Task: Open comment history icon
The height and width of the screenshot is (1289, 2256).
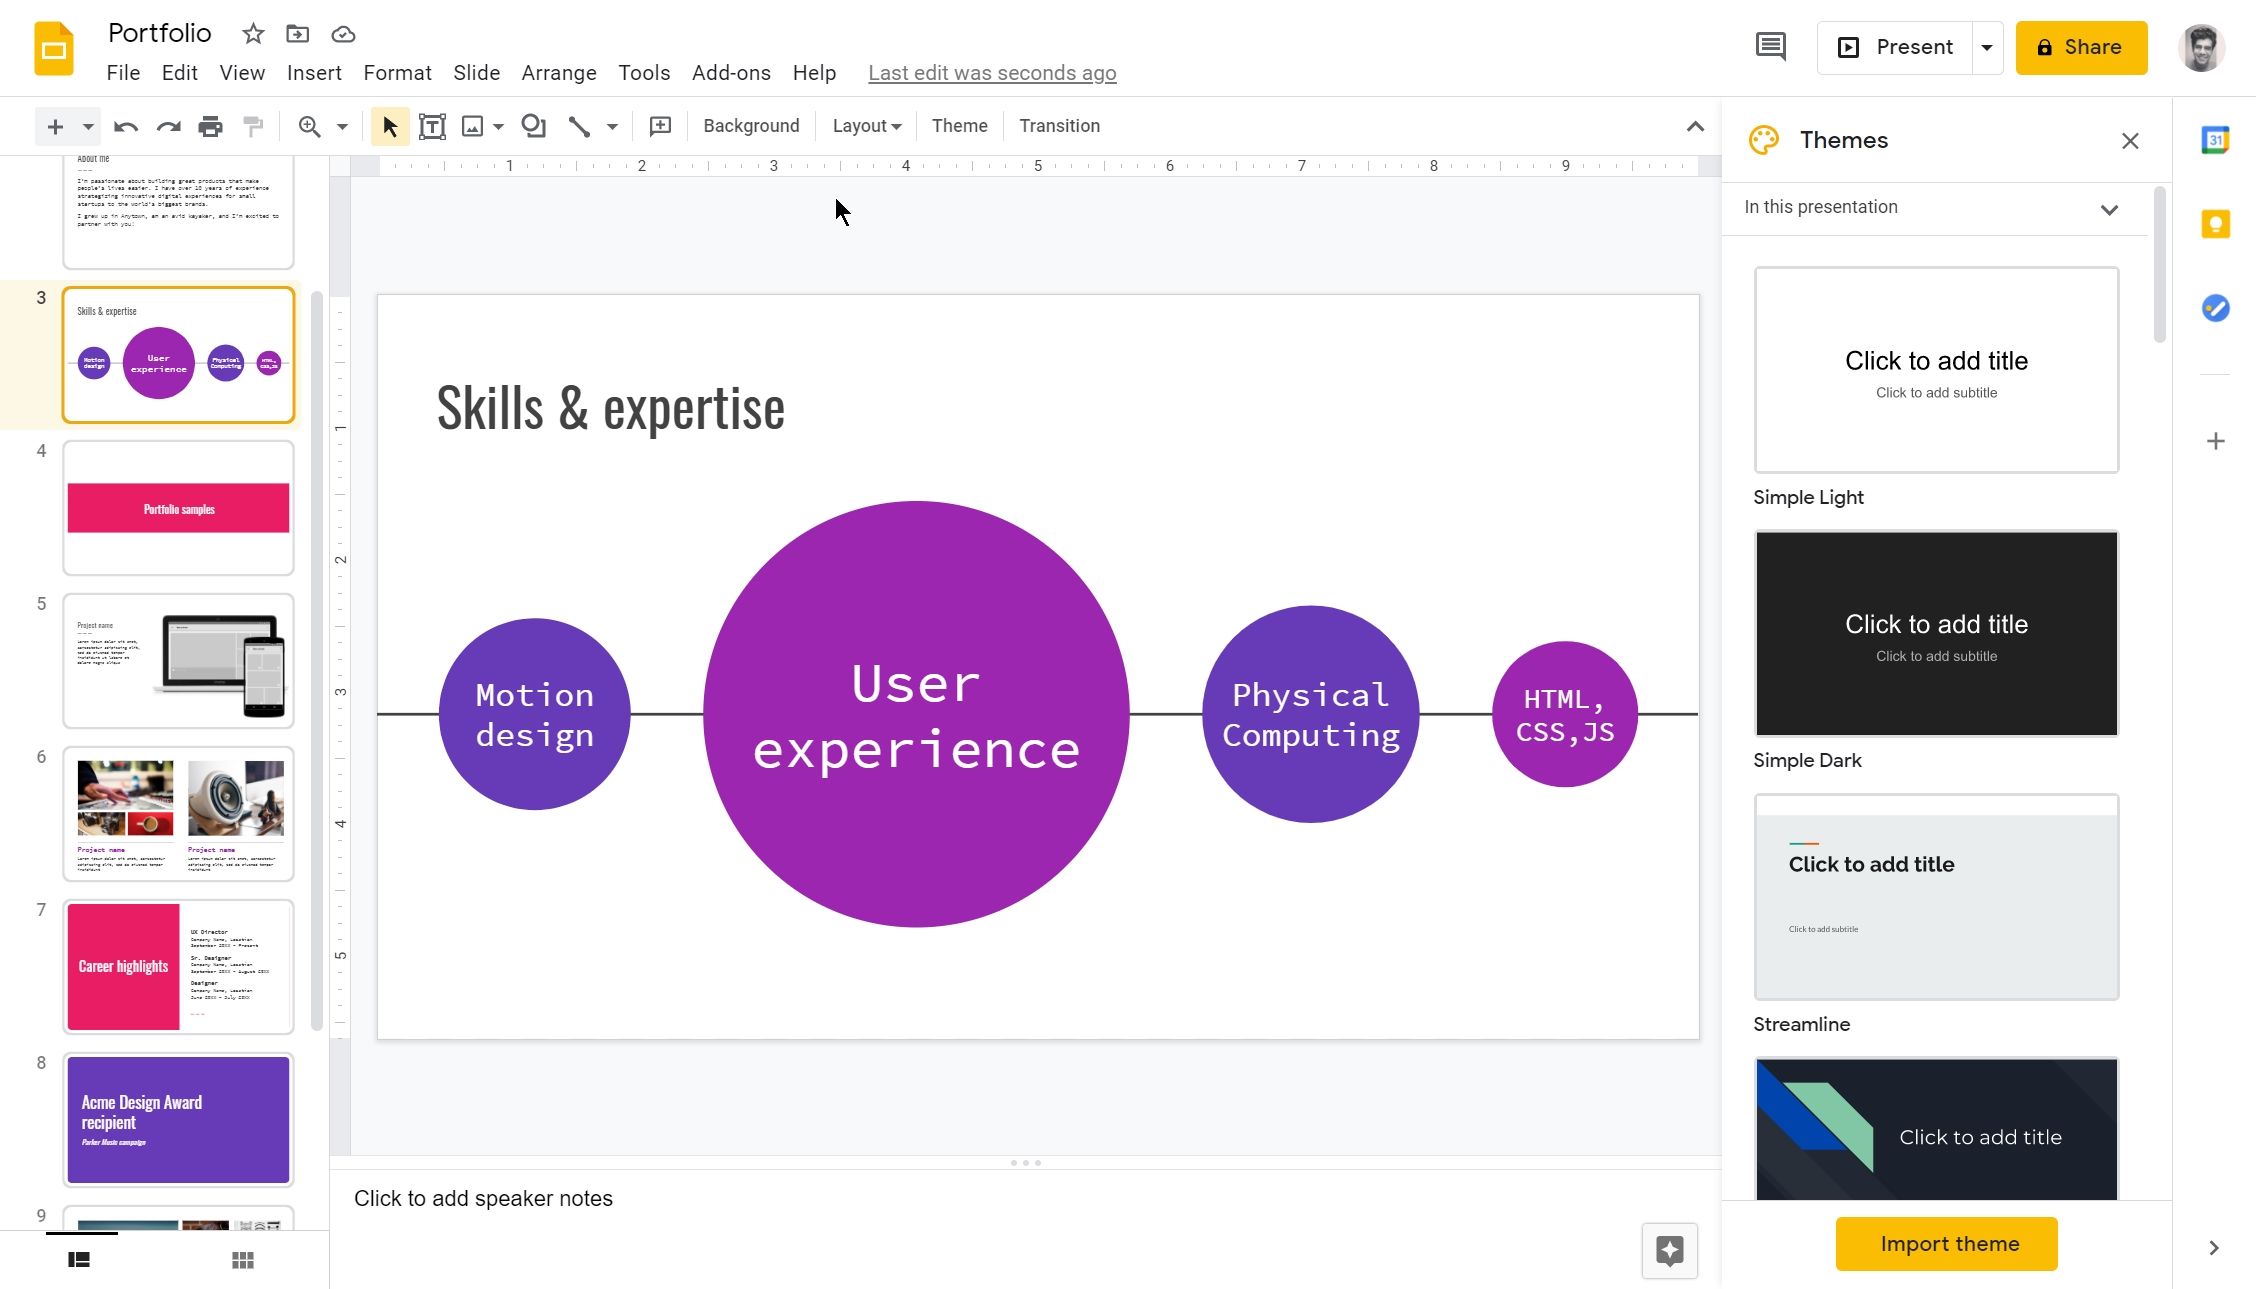Action: [x=1770, y=47]
